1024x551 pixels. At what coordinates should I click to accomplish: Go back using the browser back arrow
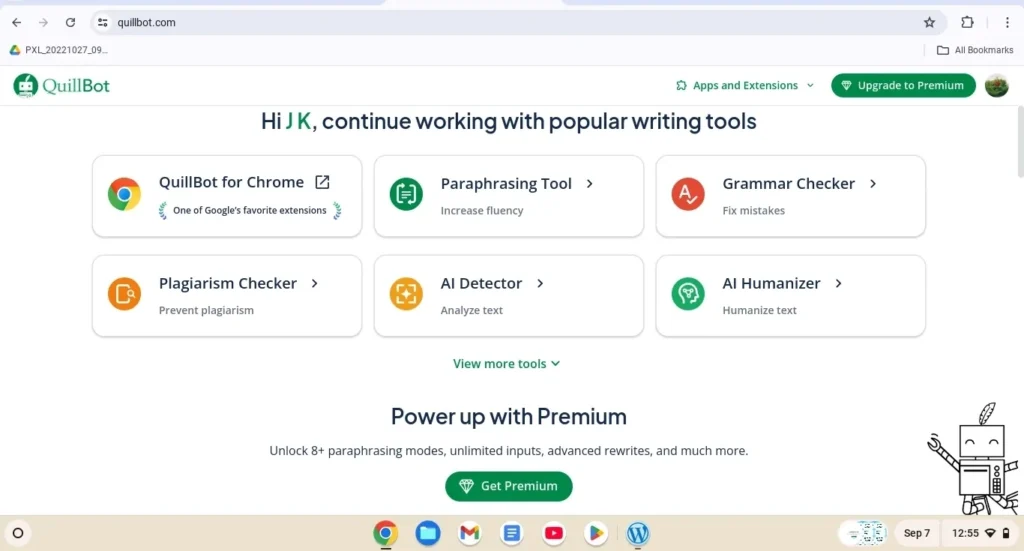[x=16, y=22]
